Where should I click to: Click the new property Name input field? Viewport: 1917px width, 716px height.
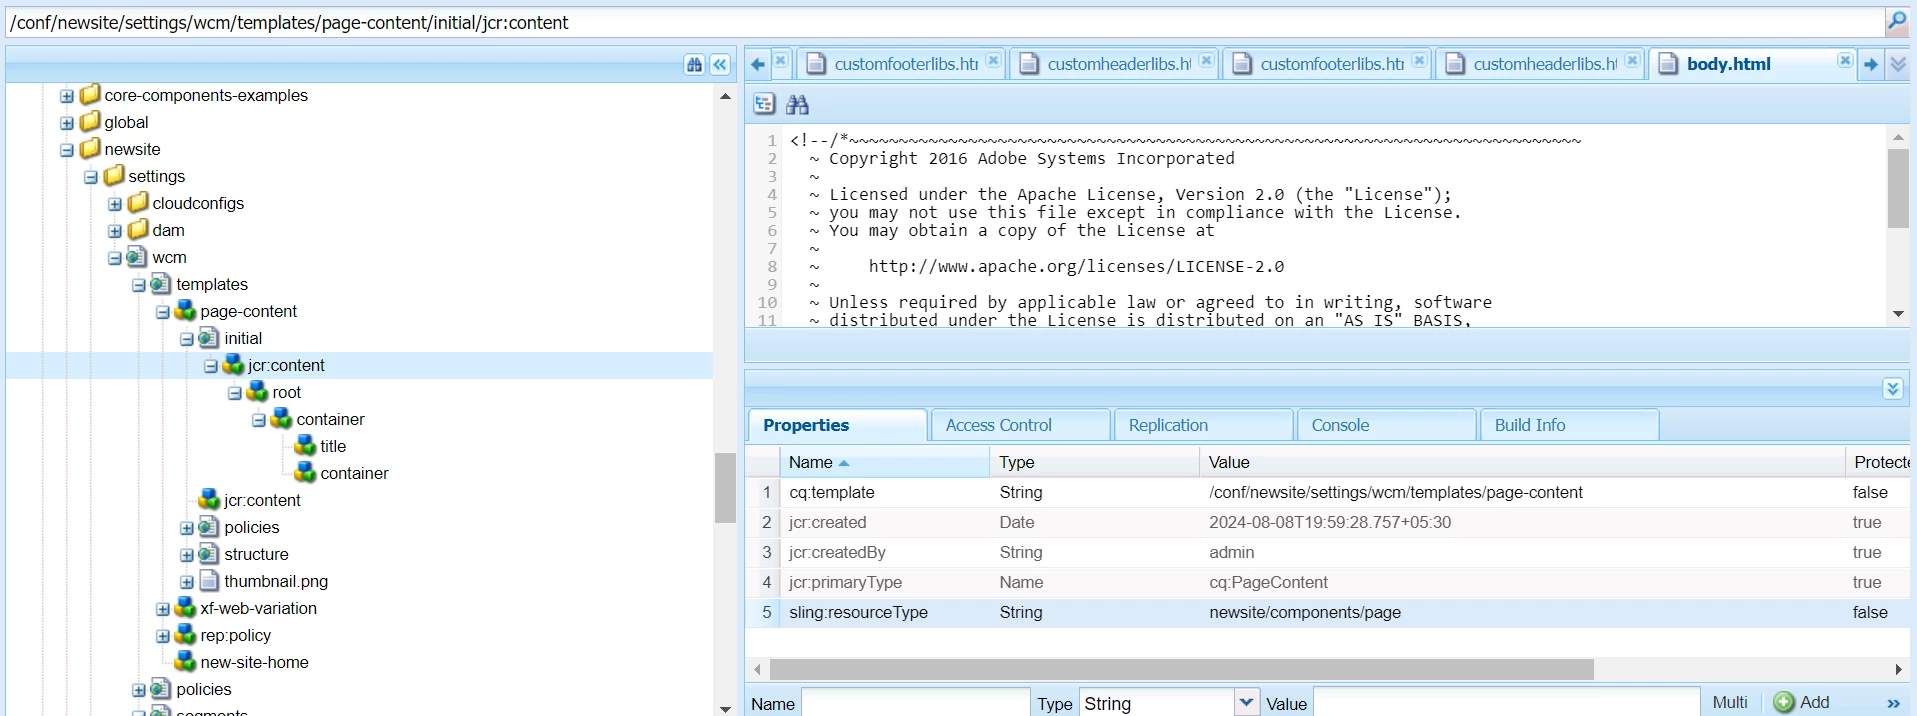click(915, 702)
